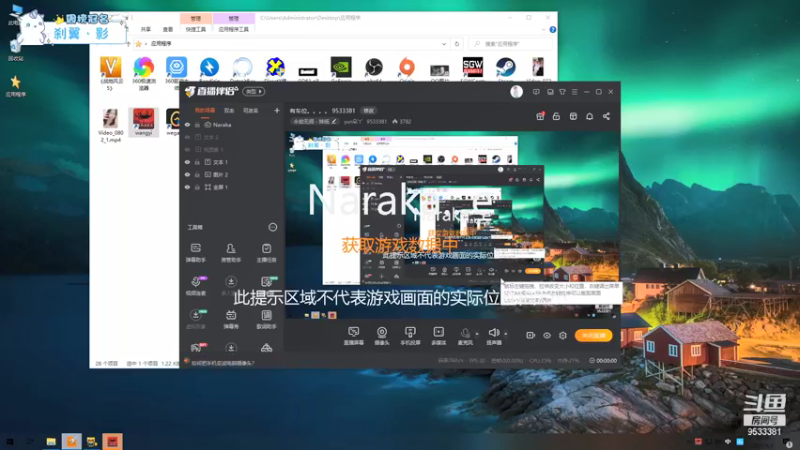The height and width of the screenshot is (450, 800).
Task: Add a 手机投屏 phone casting source
Action: coord(410,336)
